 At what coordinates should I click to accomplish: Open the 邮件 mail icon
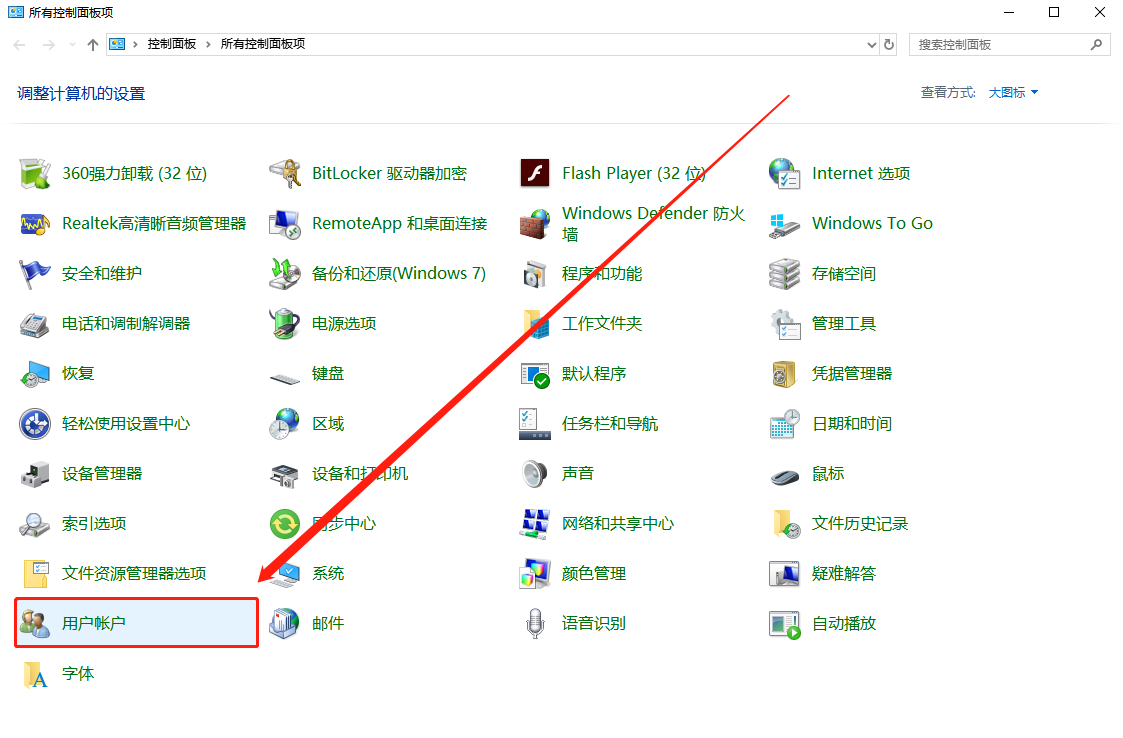(284, 624)
